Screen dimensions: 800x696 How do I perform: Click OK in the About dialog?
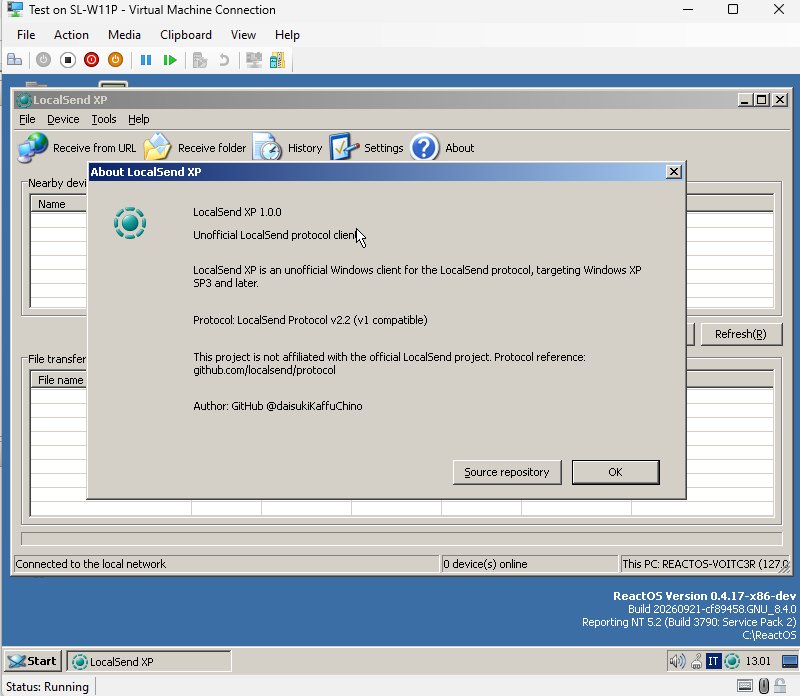615,472
